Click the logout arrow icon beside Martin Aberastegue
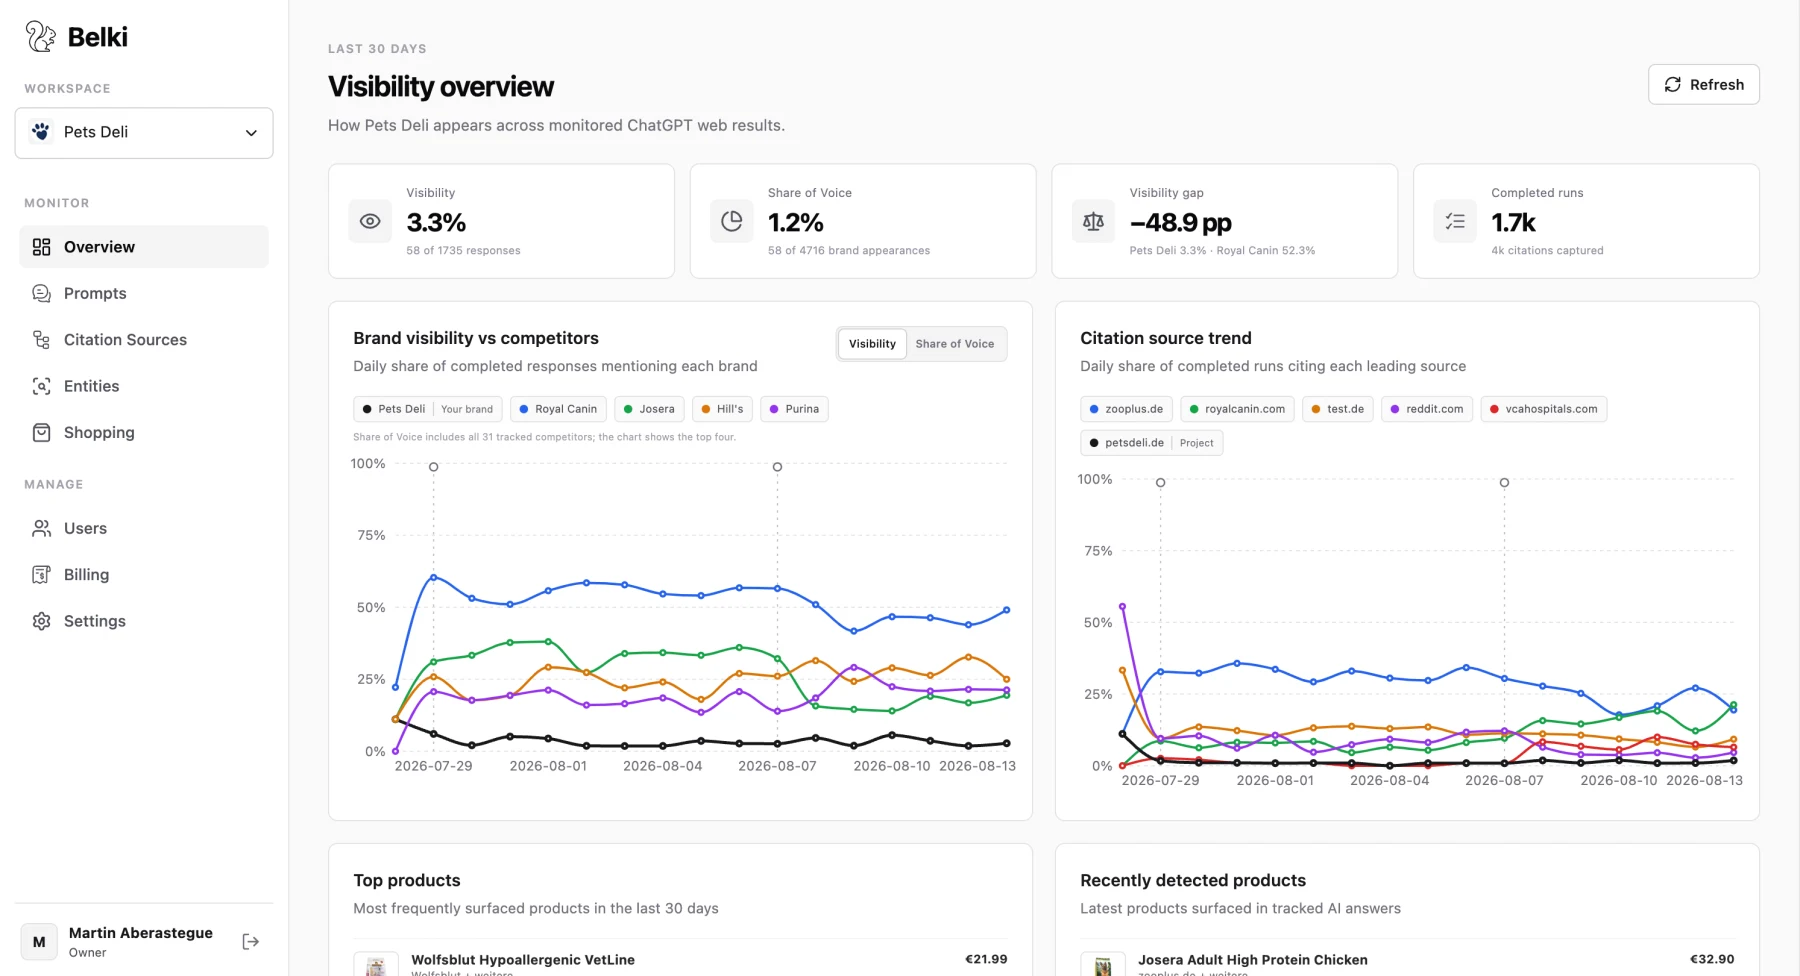The width and height of the screenshot is (1800, 976). pyautogui.click(x=251, y=941)
